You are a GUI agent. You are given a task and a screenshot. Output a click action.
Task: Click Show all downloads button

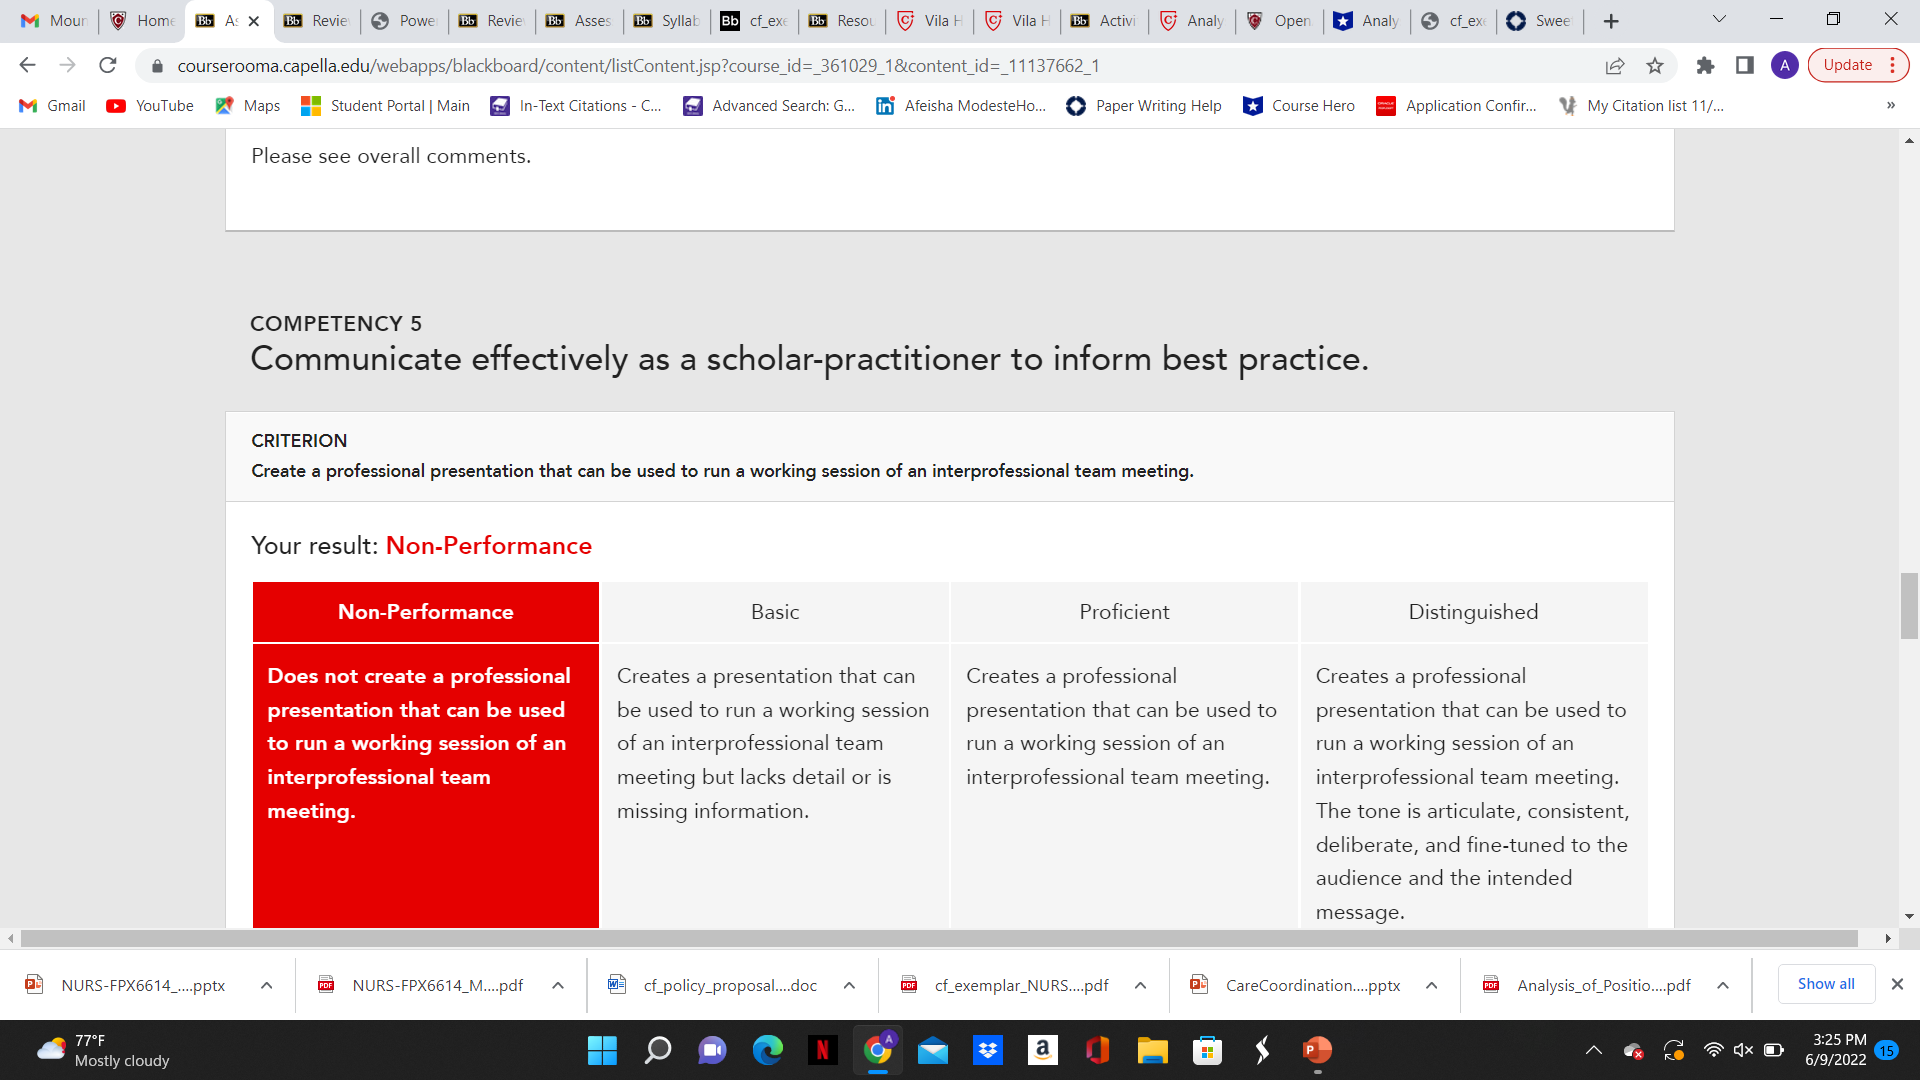point(1826,985)
